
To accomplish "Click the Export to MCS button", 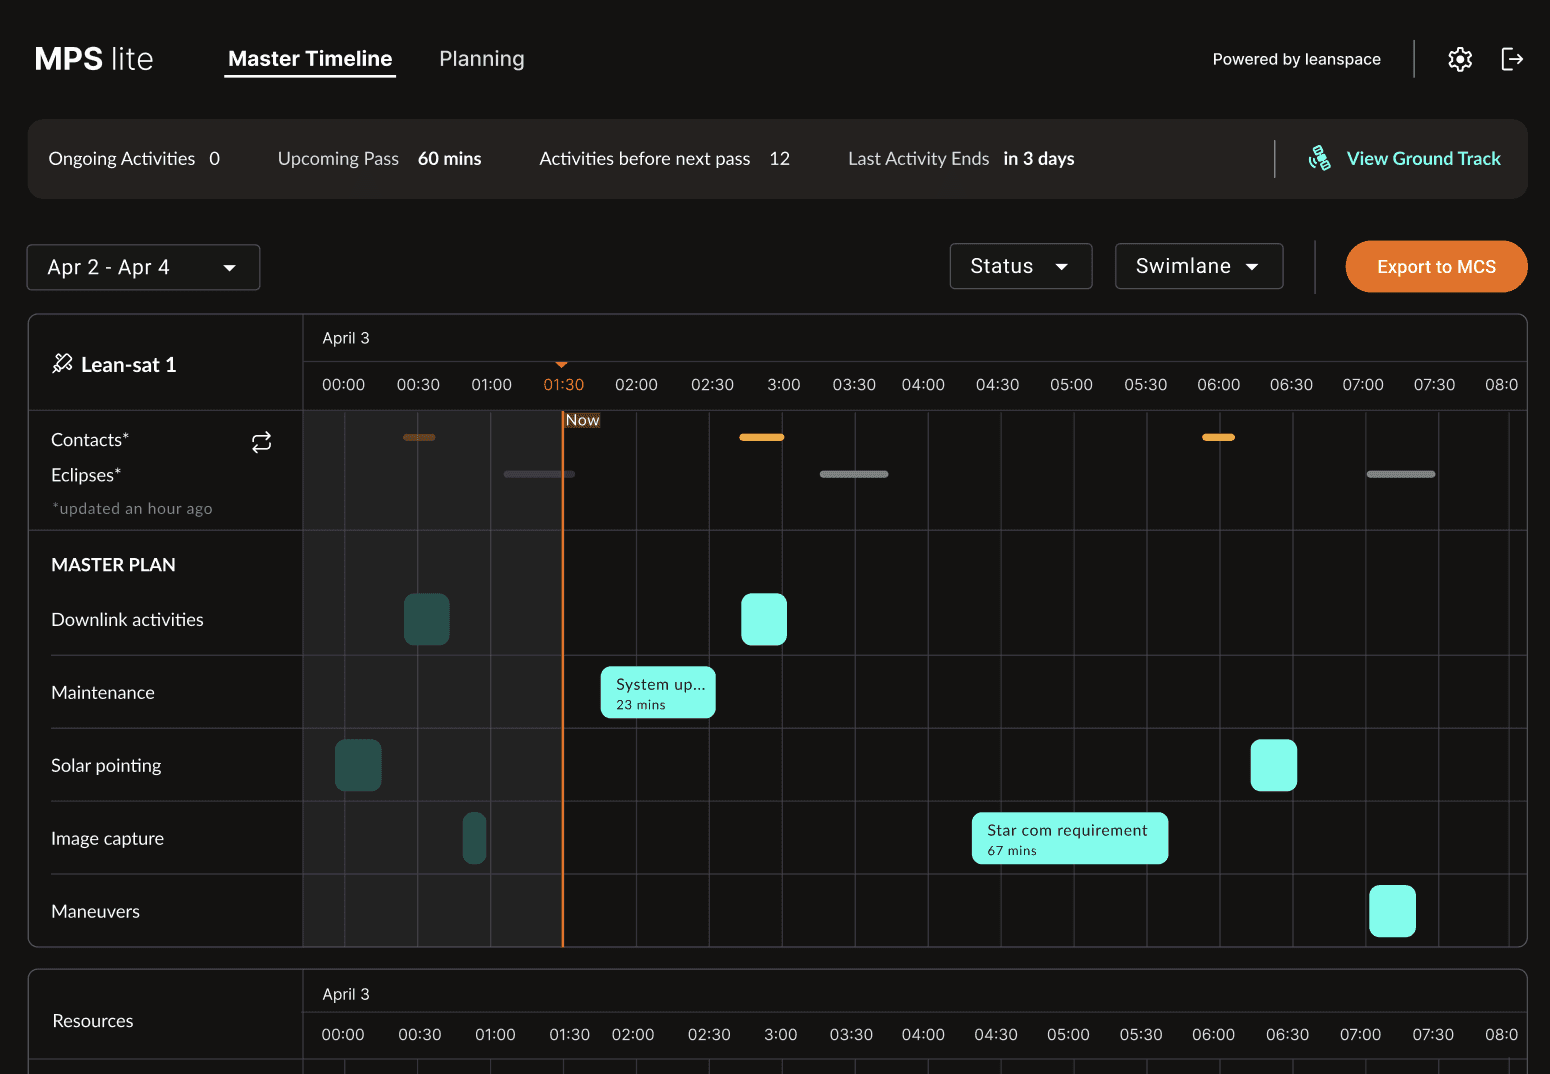I will tap(1436, 267).
